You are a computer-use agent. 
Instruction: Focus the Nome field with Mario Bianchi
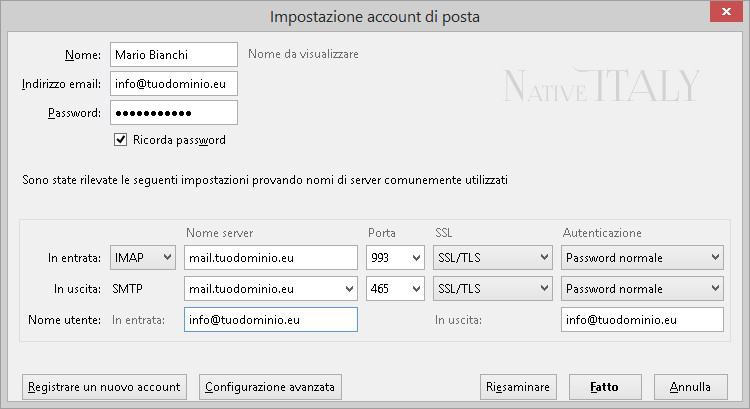coord(174,55)
